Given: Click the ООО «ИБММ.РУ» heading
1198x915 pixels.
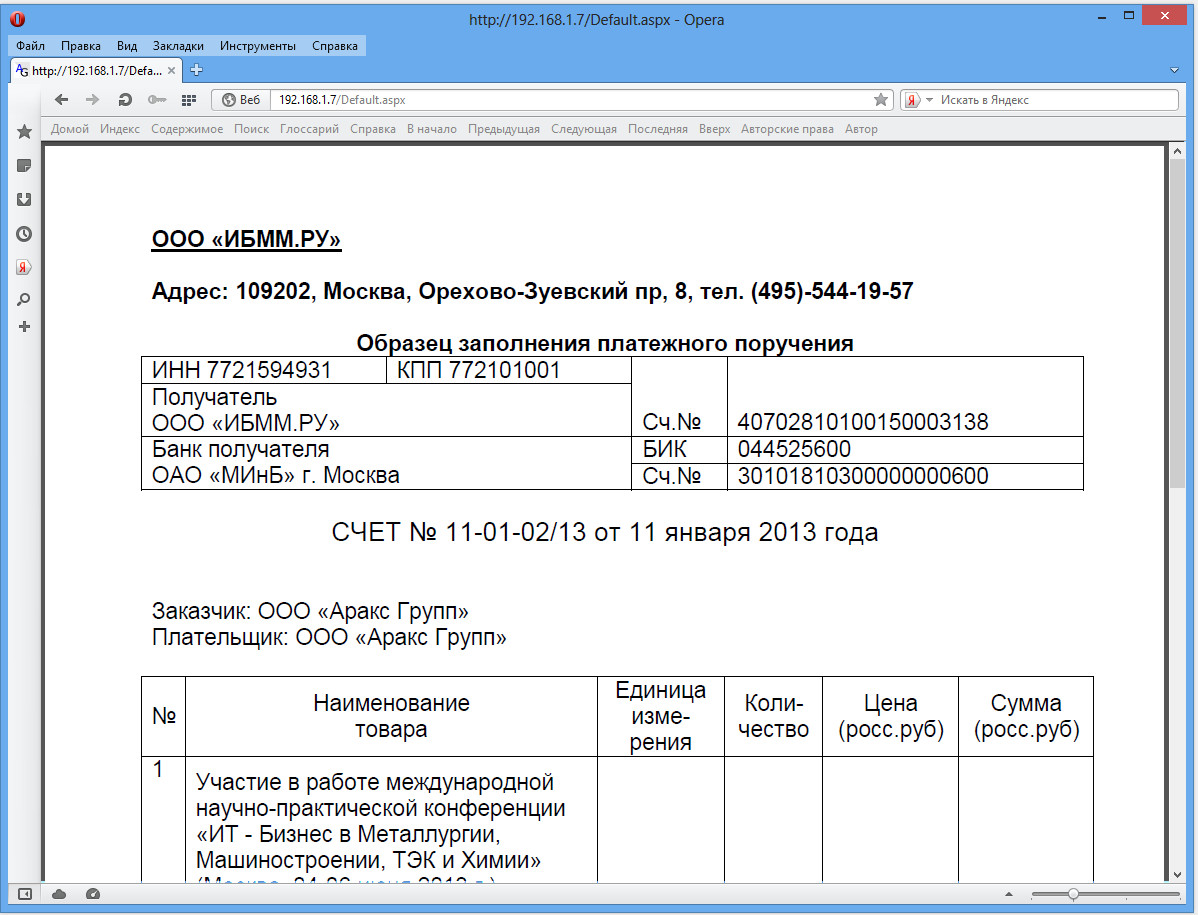Looking at the screenshot, I should coord(246,239).
